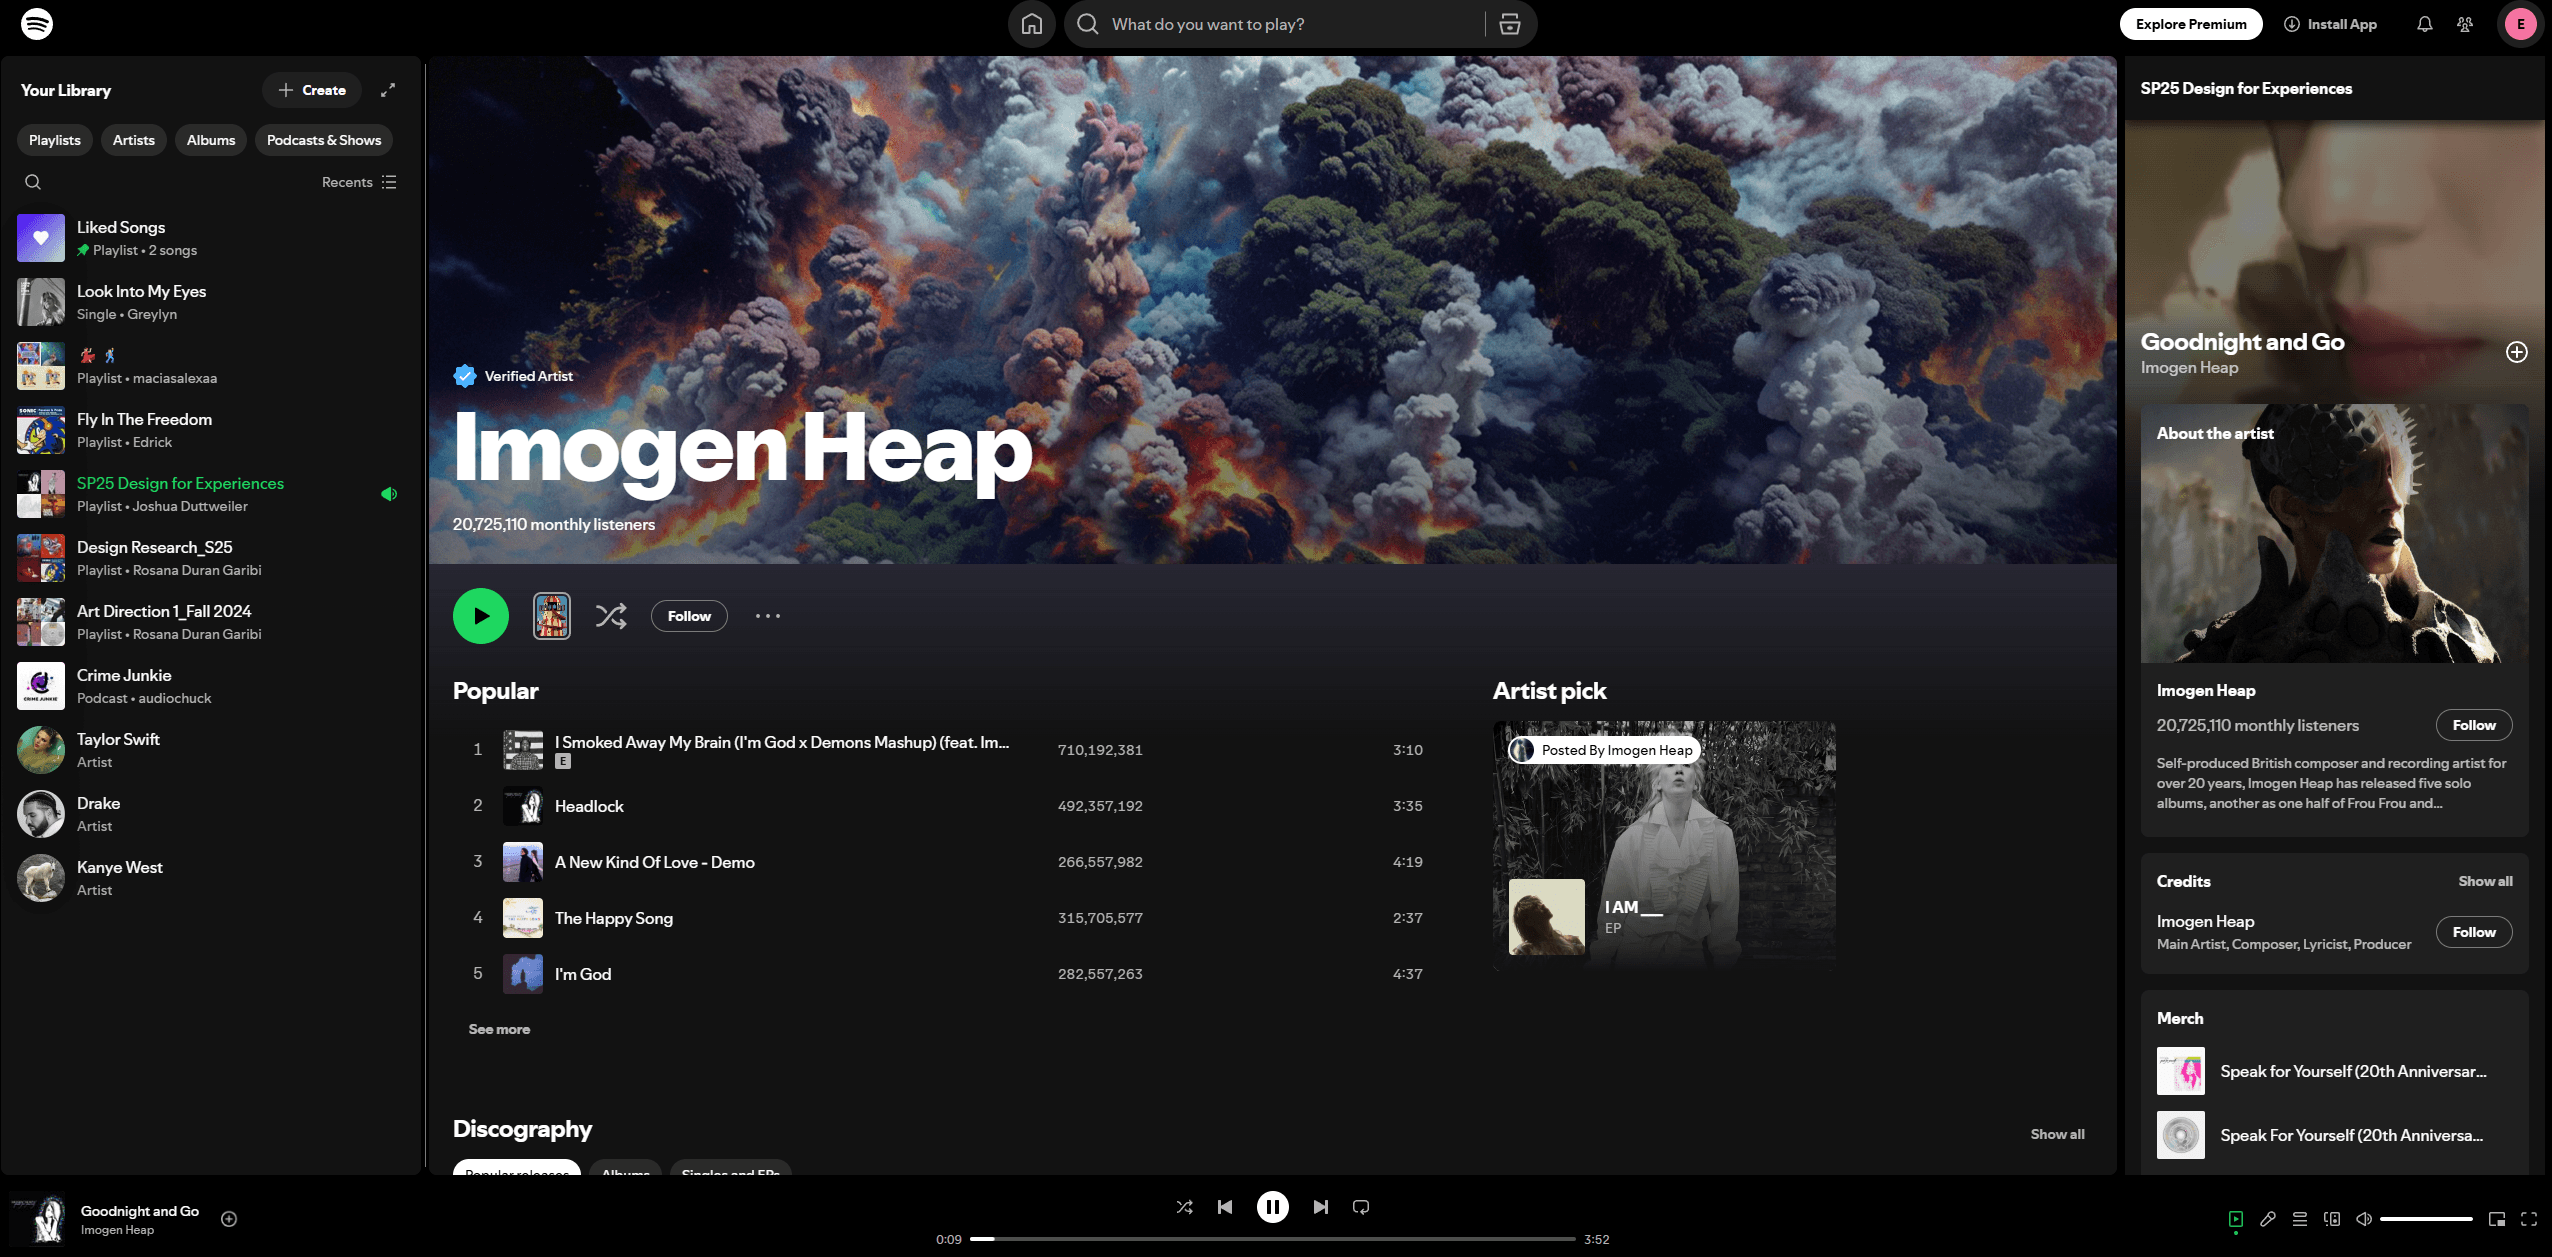Filter library by Playlists tab
This screenshot has width=2552, height=1257.
pos(55,140)
